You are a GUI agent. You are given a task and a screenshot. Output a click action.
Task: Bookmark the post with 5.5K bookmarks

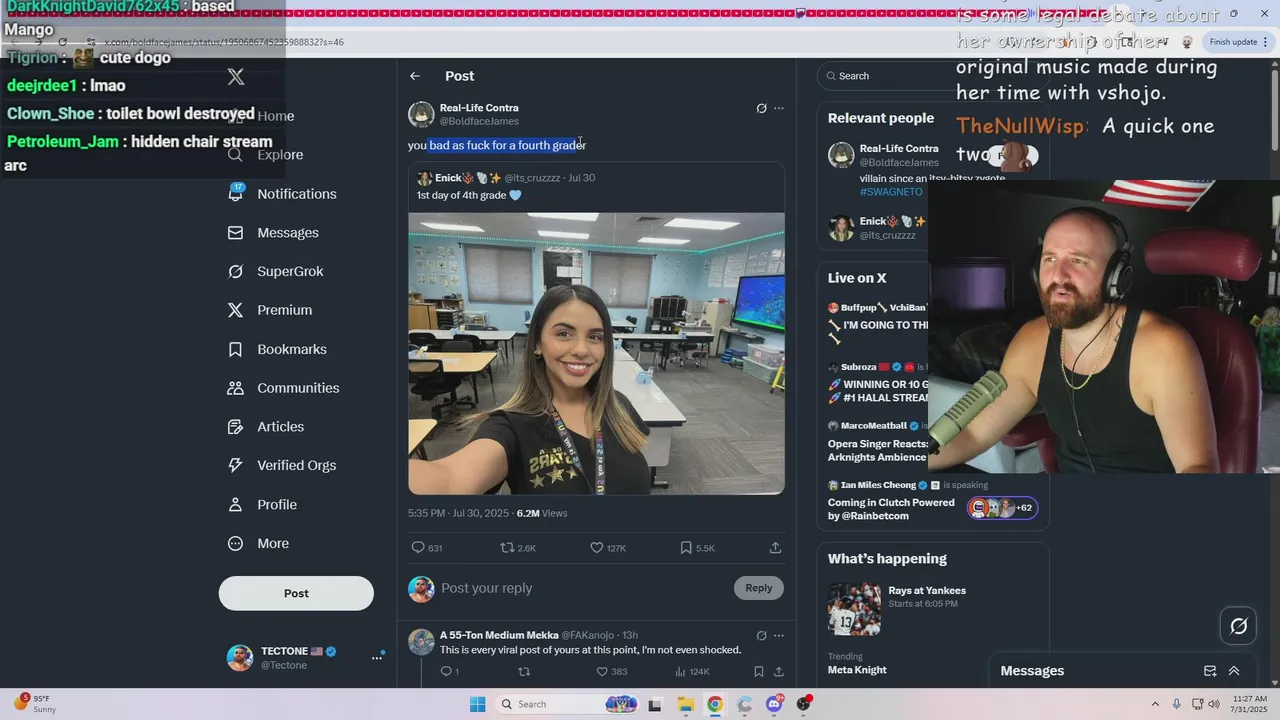(x=697, y=548)
